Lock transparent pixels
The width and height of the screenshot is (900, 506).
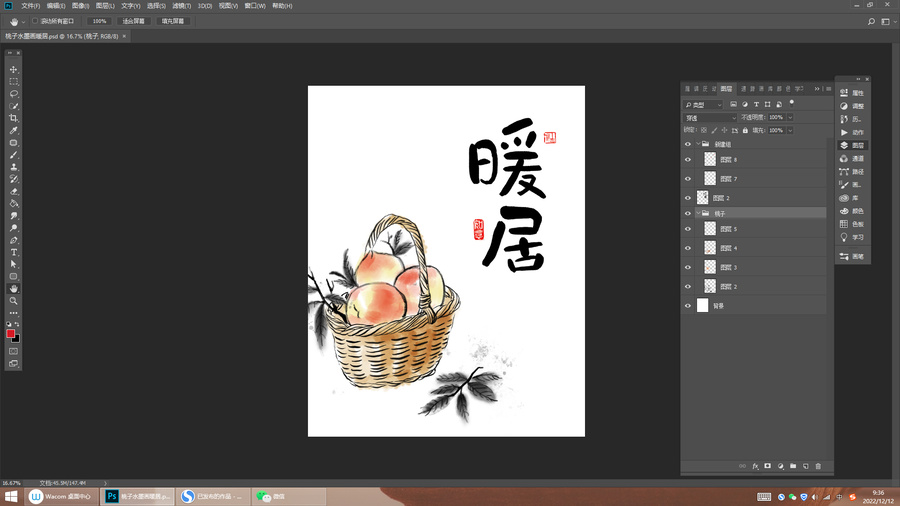[704, 130]
